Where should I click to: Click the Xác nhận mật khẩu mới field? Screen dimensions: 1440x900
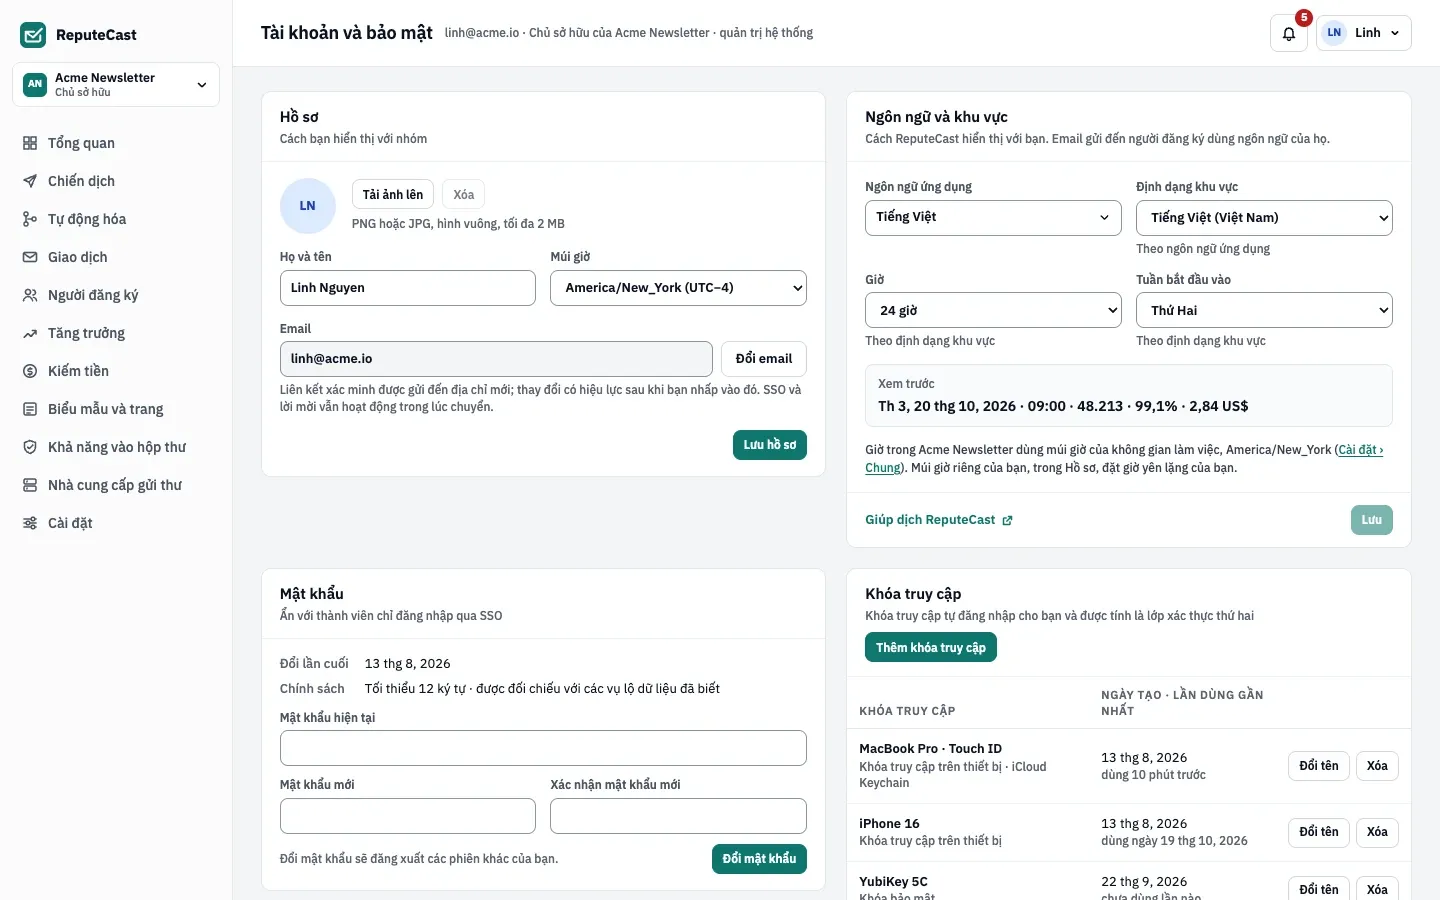pos(678,816)
